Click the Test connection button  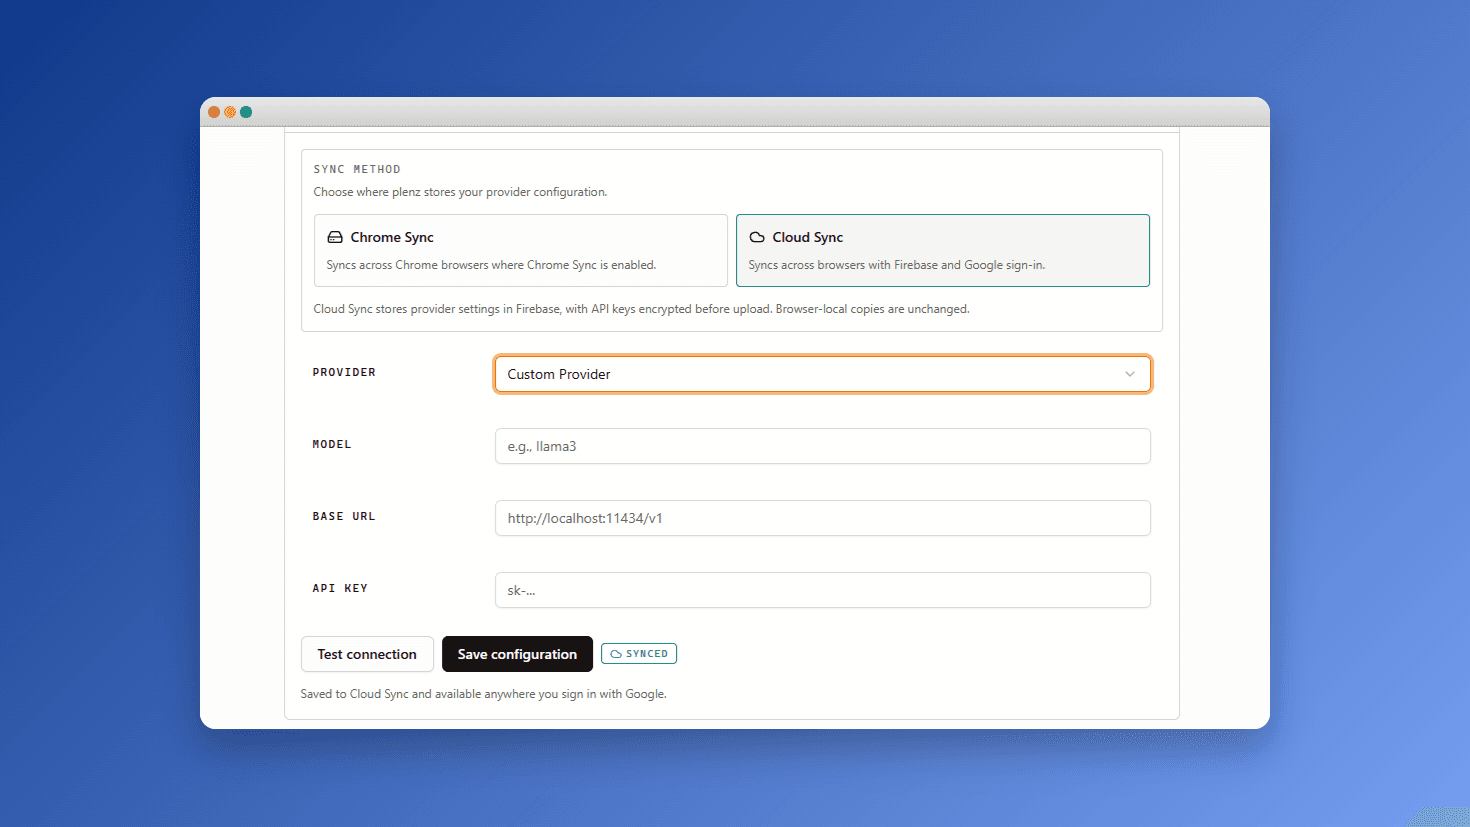pyautogui.click(x=367, y=654)
